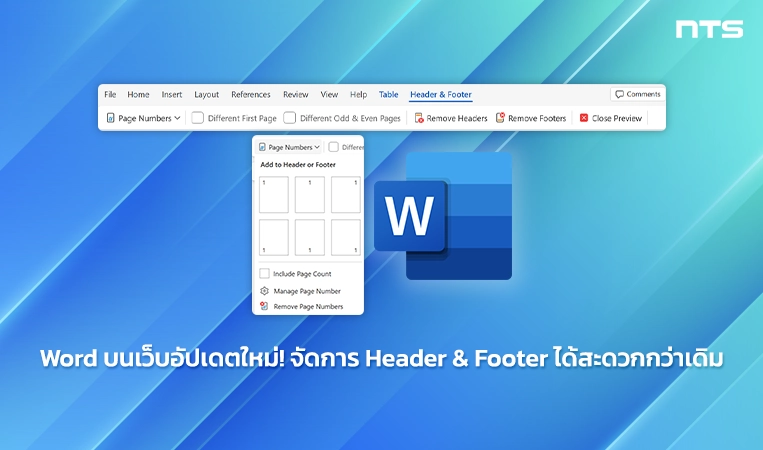Screen dimensions: 763x450
Task: Choose header top-right page number layout
Action: coord(345,195)
